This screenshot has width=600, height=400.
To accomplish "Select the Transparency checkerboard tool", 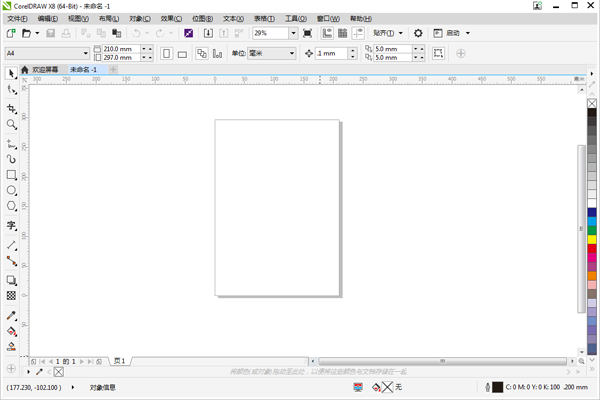I will (12, 296).
